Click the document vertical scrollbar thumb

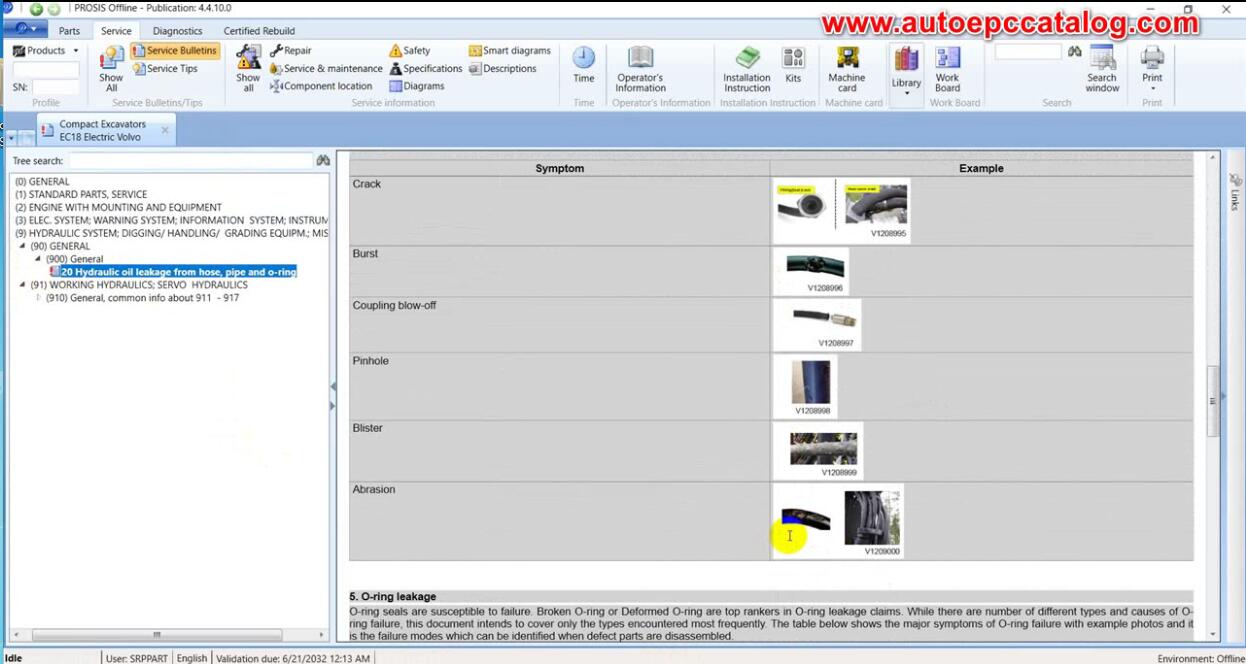point(1214,401)
